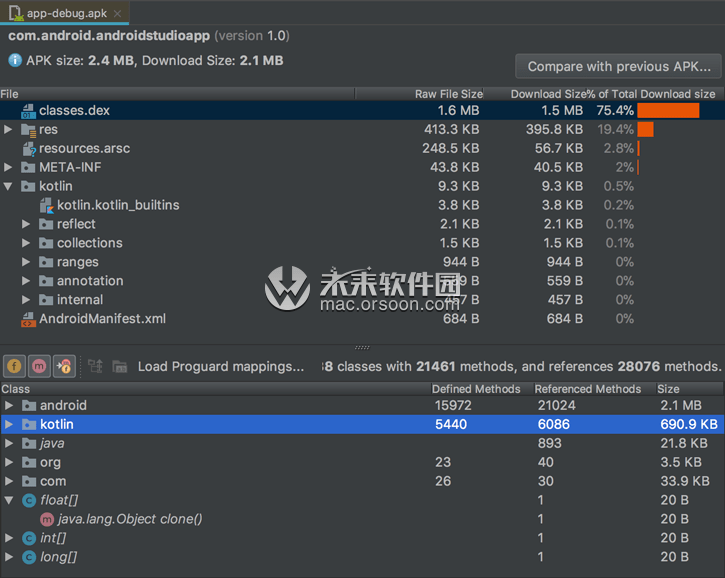The height and width of the screenshot is (578, 725).
Task: Collapse the kotlin folder in file list
Action: [8, 186]
